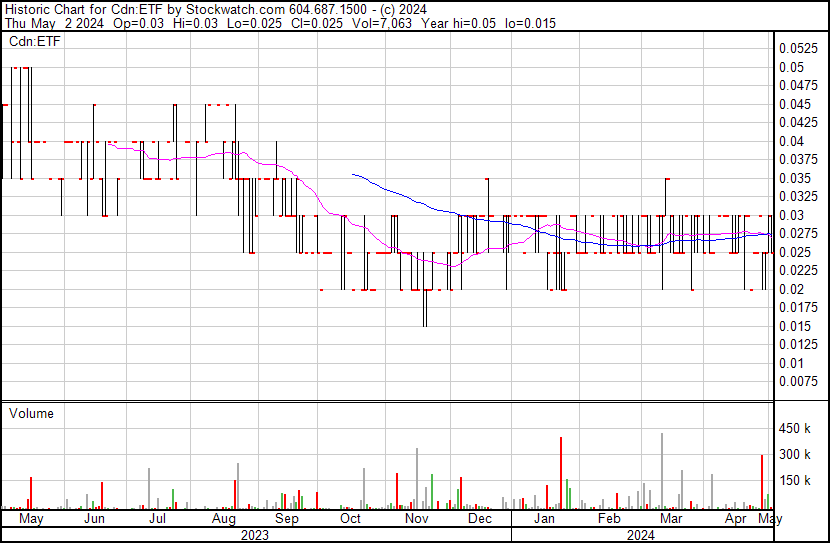Click the 0.035 price axis label
830x543 pixels.
[x=795, y=178]
